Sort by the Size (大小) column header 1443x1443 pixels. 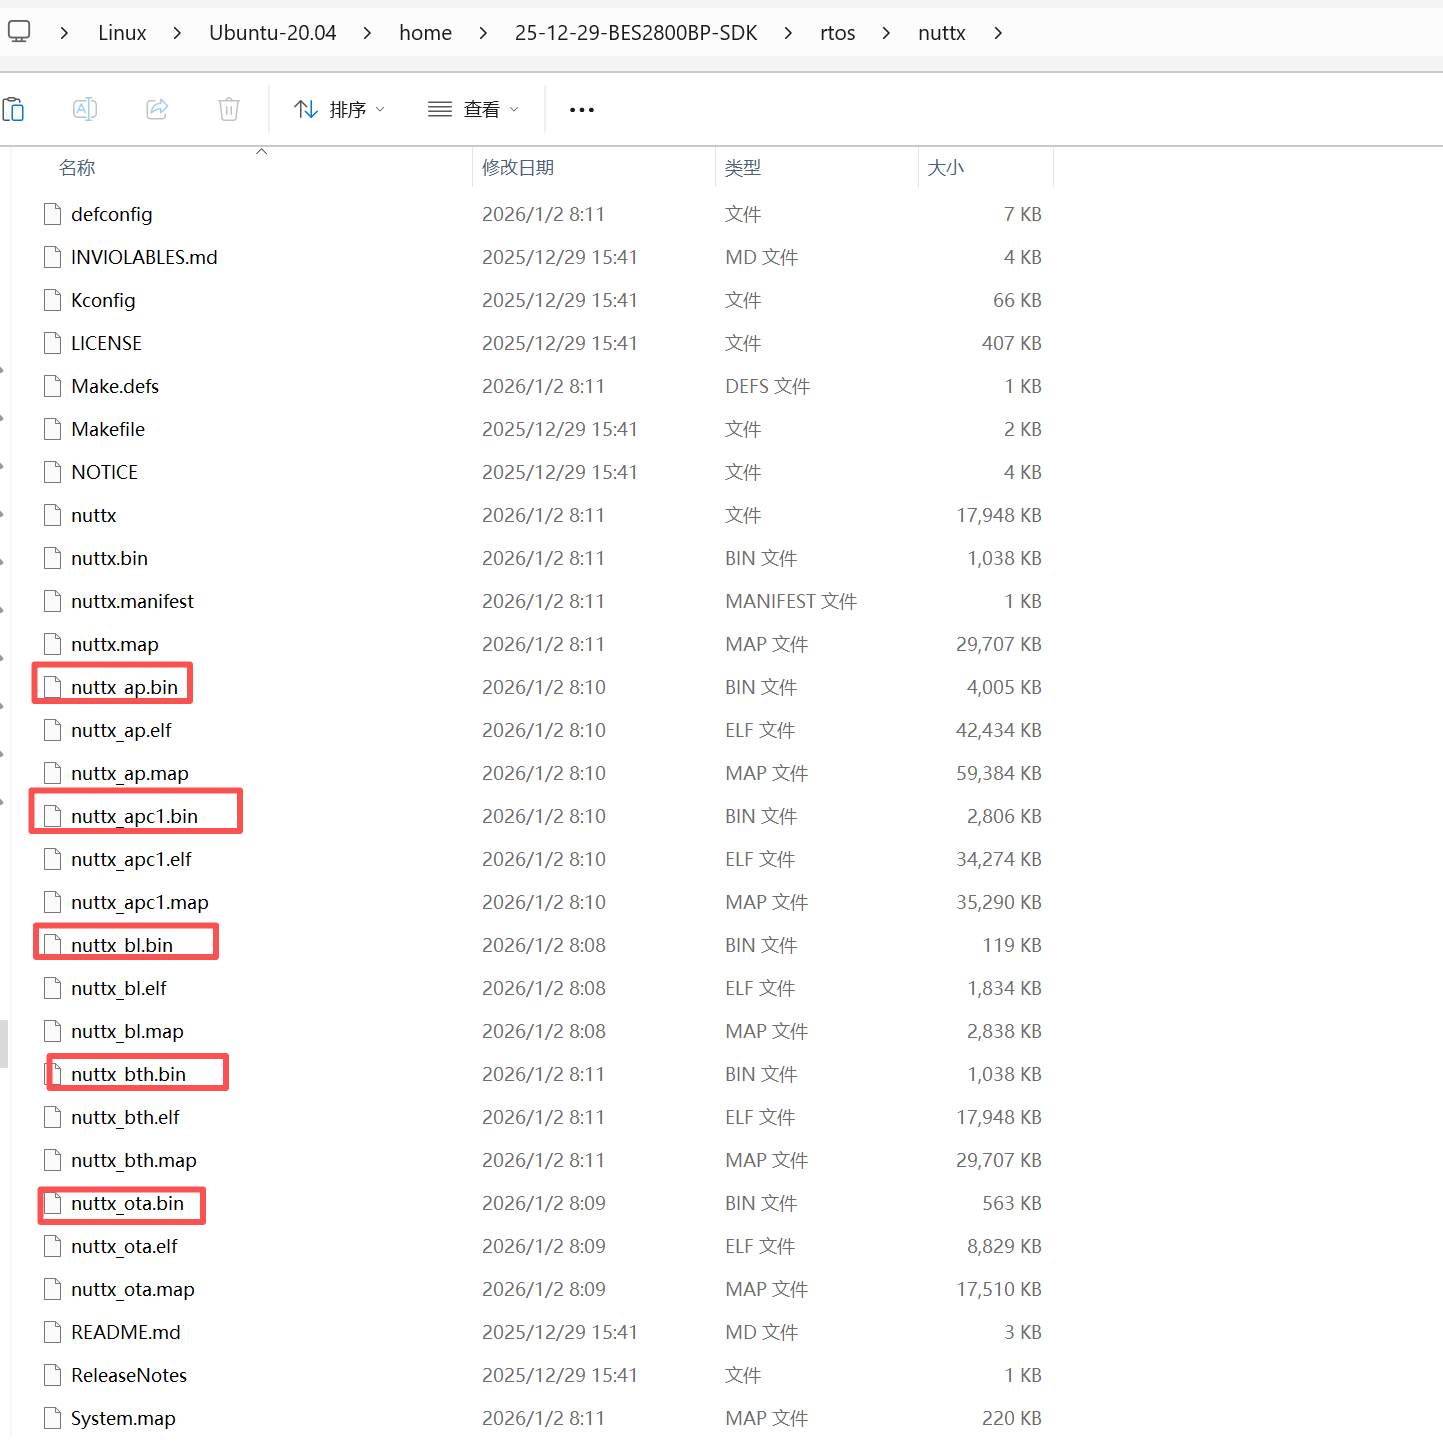click(946, 167)
